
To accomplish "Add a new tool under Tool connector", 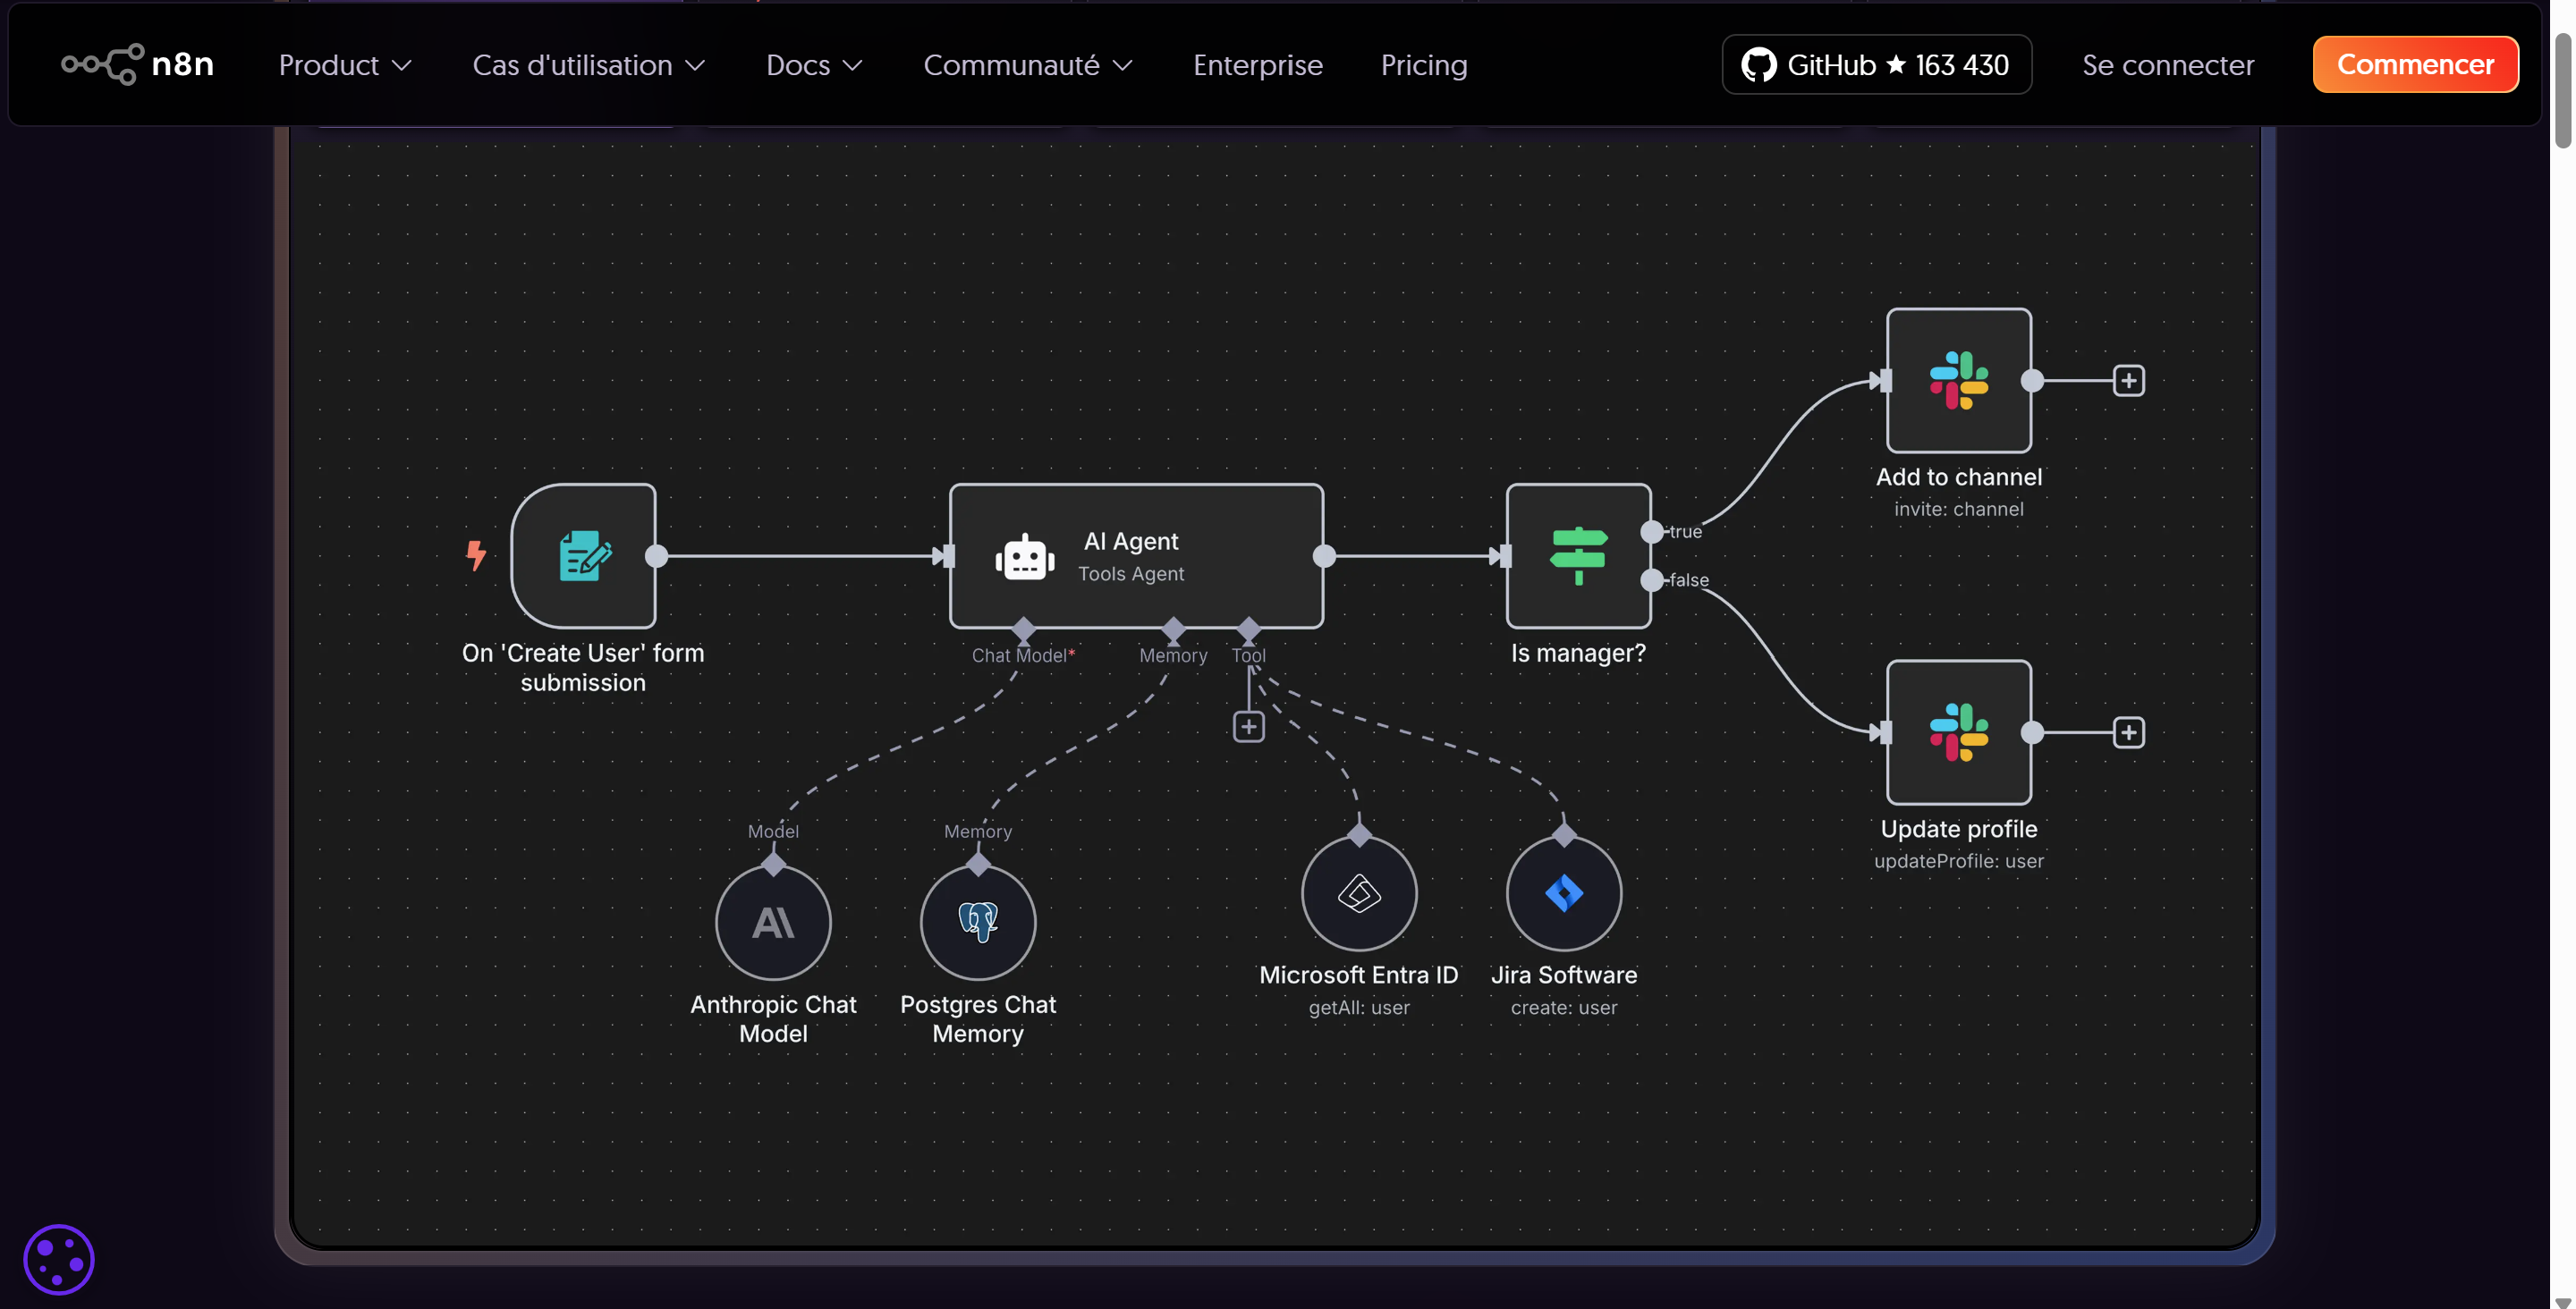I will 1248,727.
